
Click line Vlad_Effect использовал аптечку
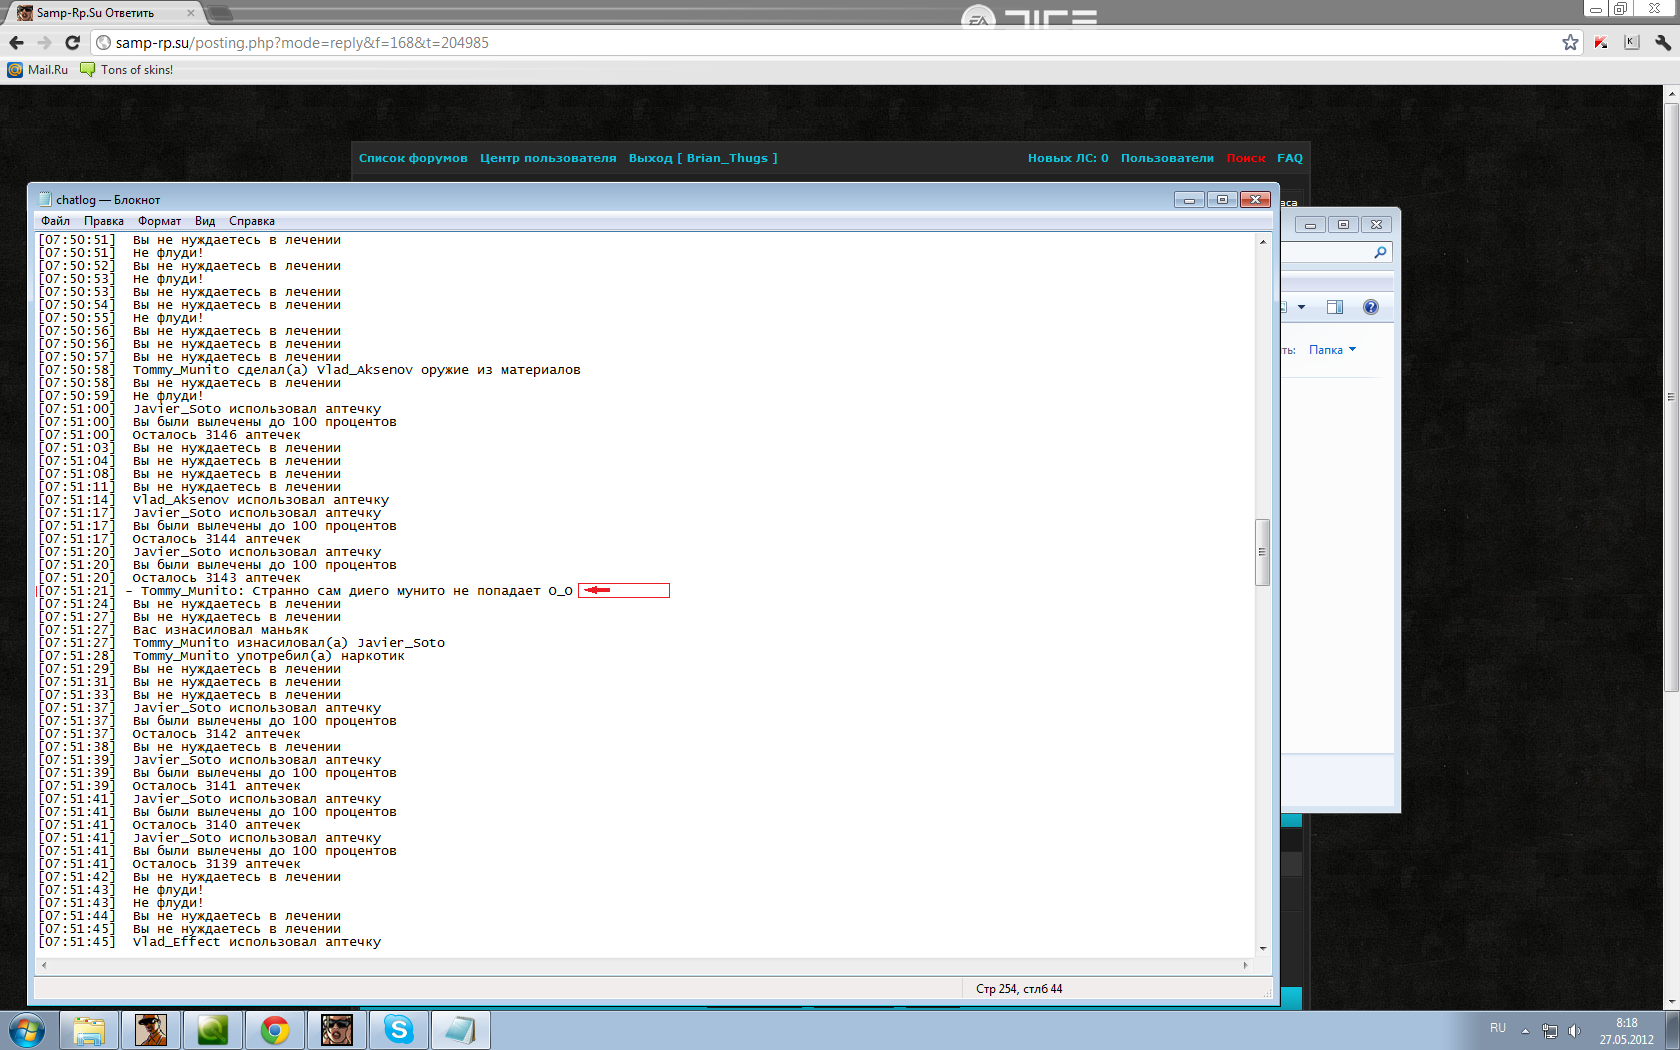point(209,942)
